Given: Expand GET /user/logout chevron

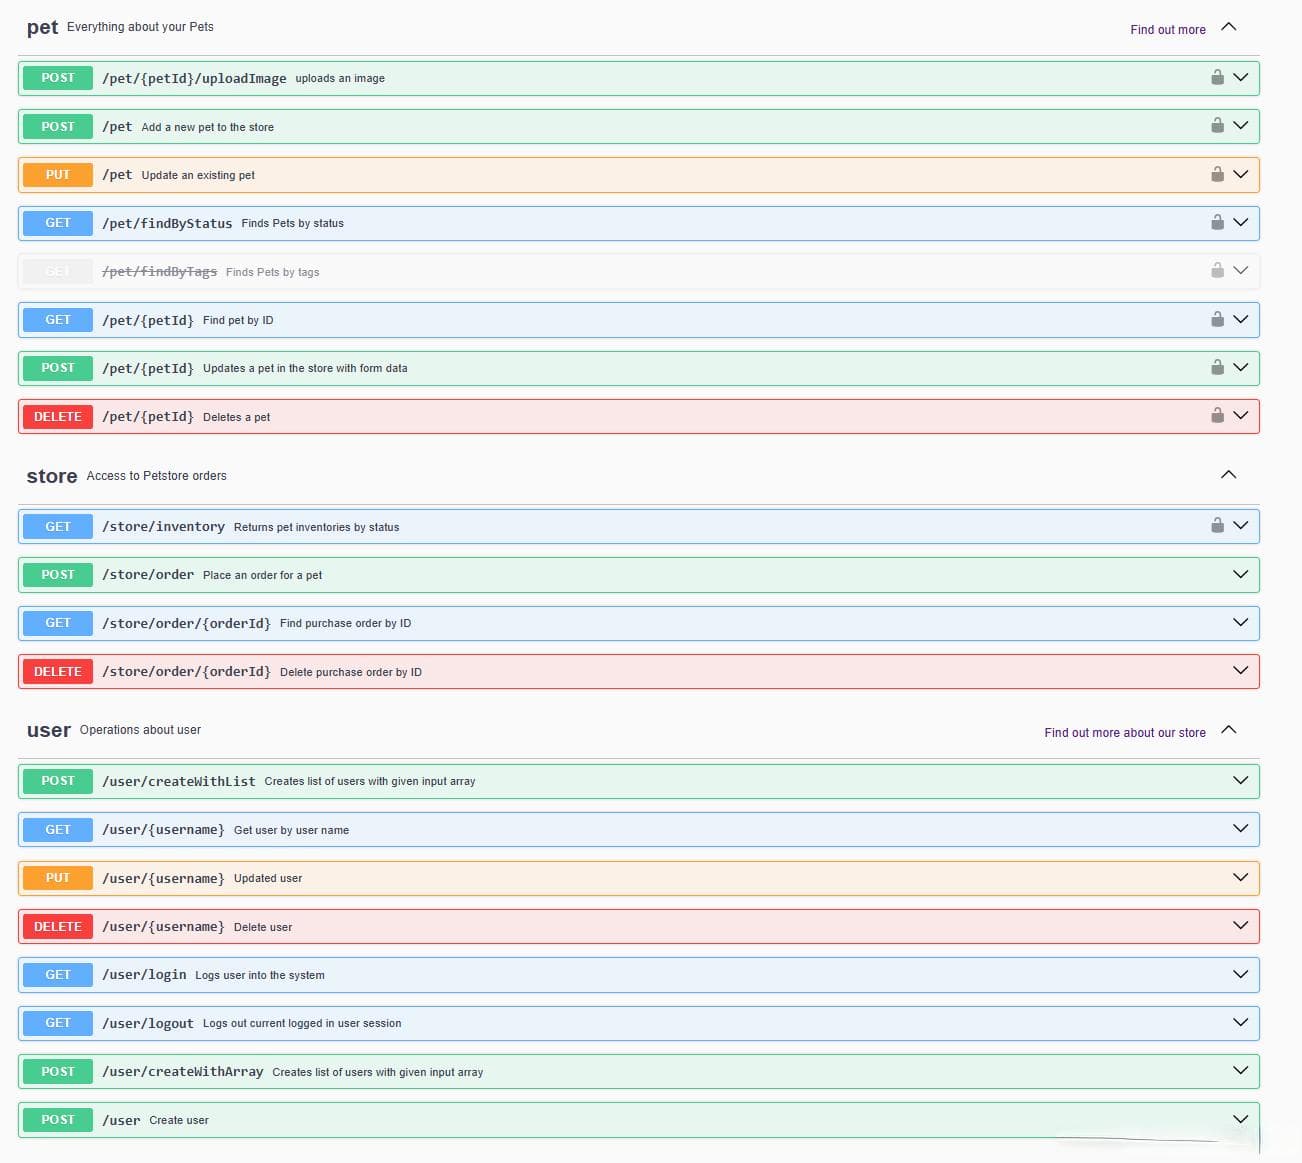Looking at the screenshot, I should click(x=1241, y=1022).
